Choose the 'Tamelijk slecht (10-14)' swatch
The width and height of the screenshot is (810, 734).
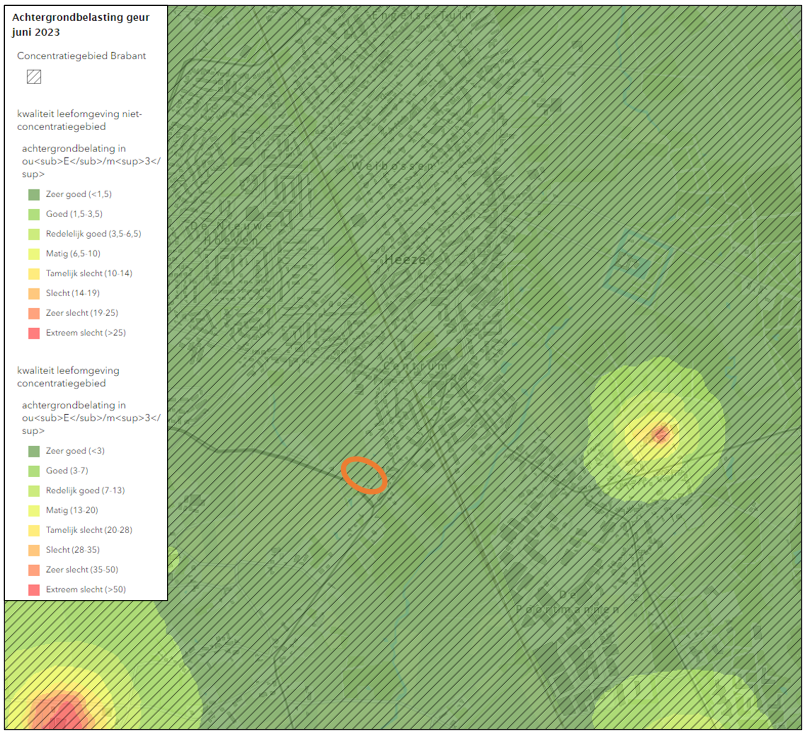[34, 274]
